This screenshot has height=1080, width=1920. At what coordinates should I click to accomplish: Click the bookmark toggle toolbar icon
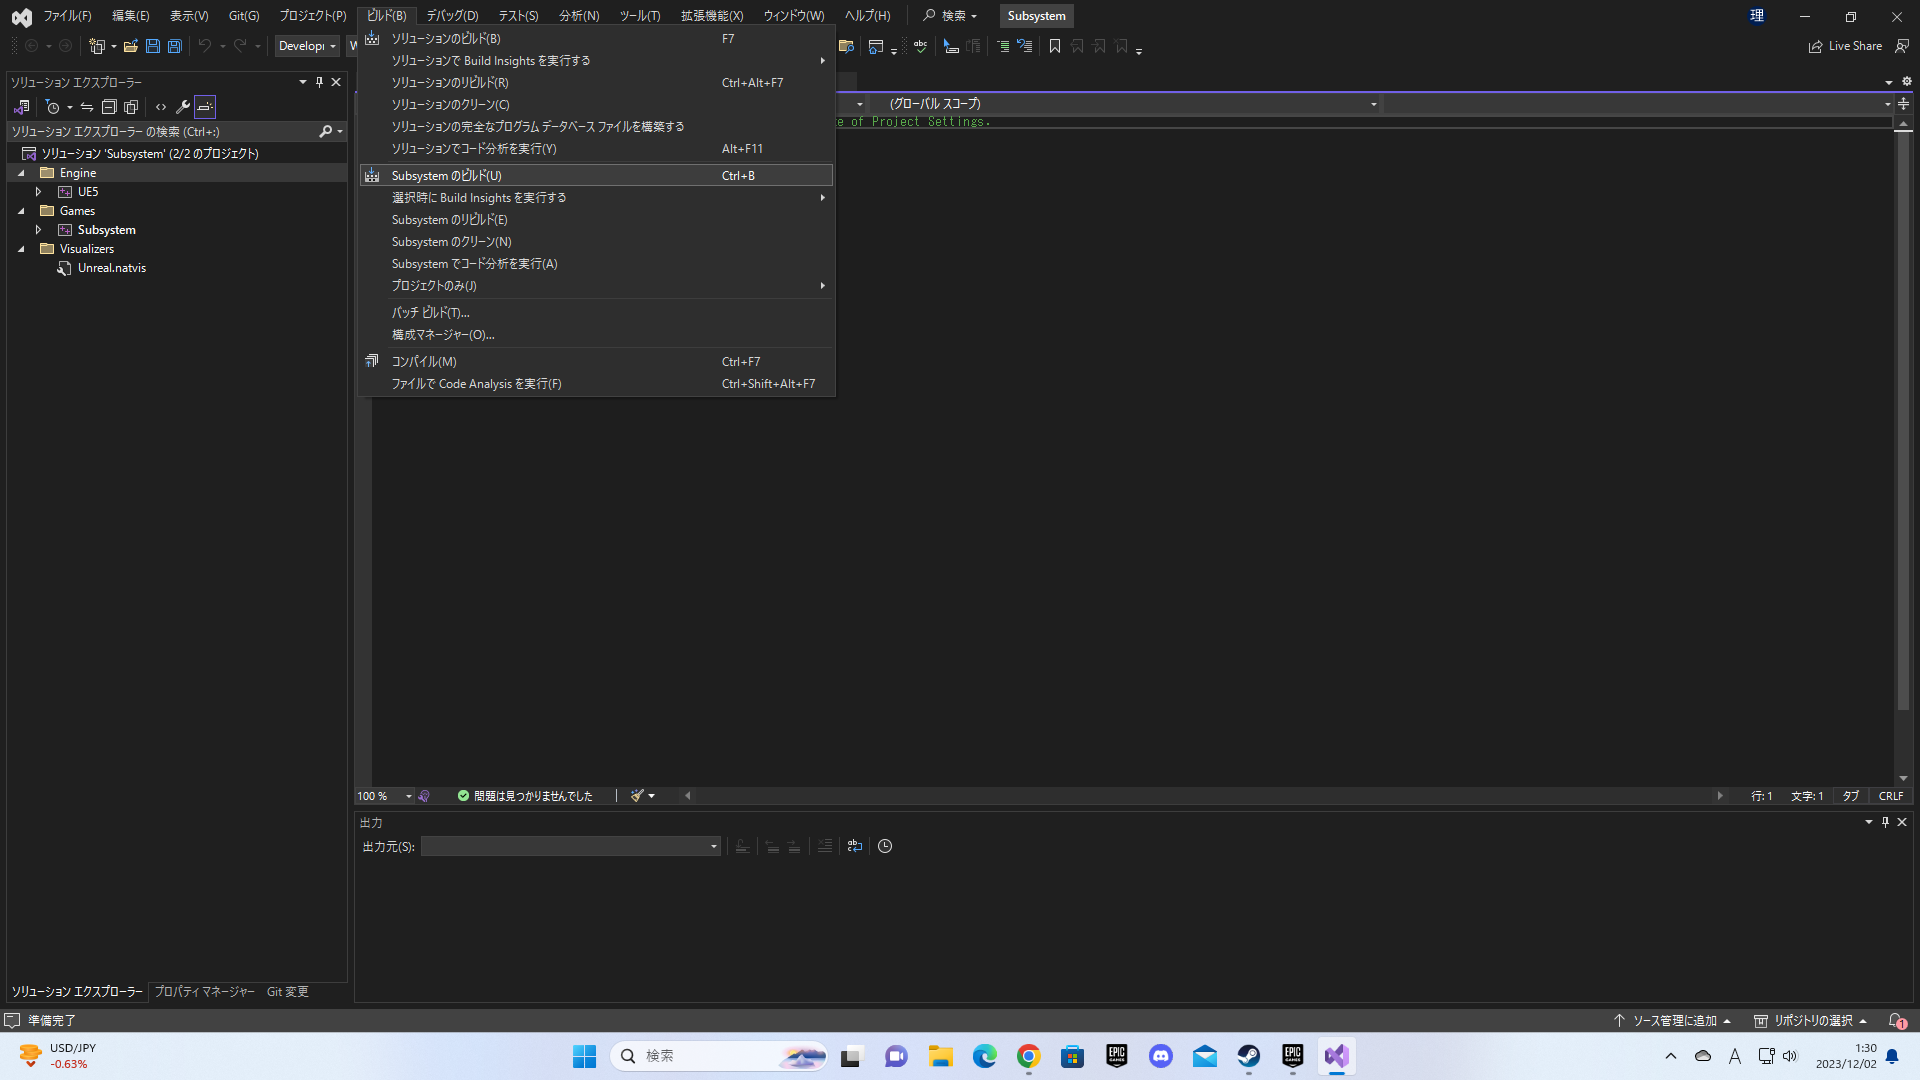tap(1054, 46)
